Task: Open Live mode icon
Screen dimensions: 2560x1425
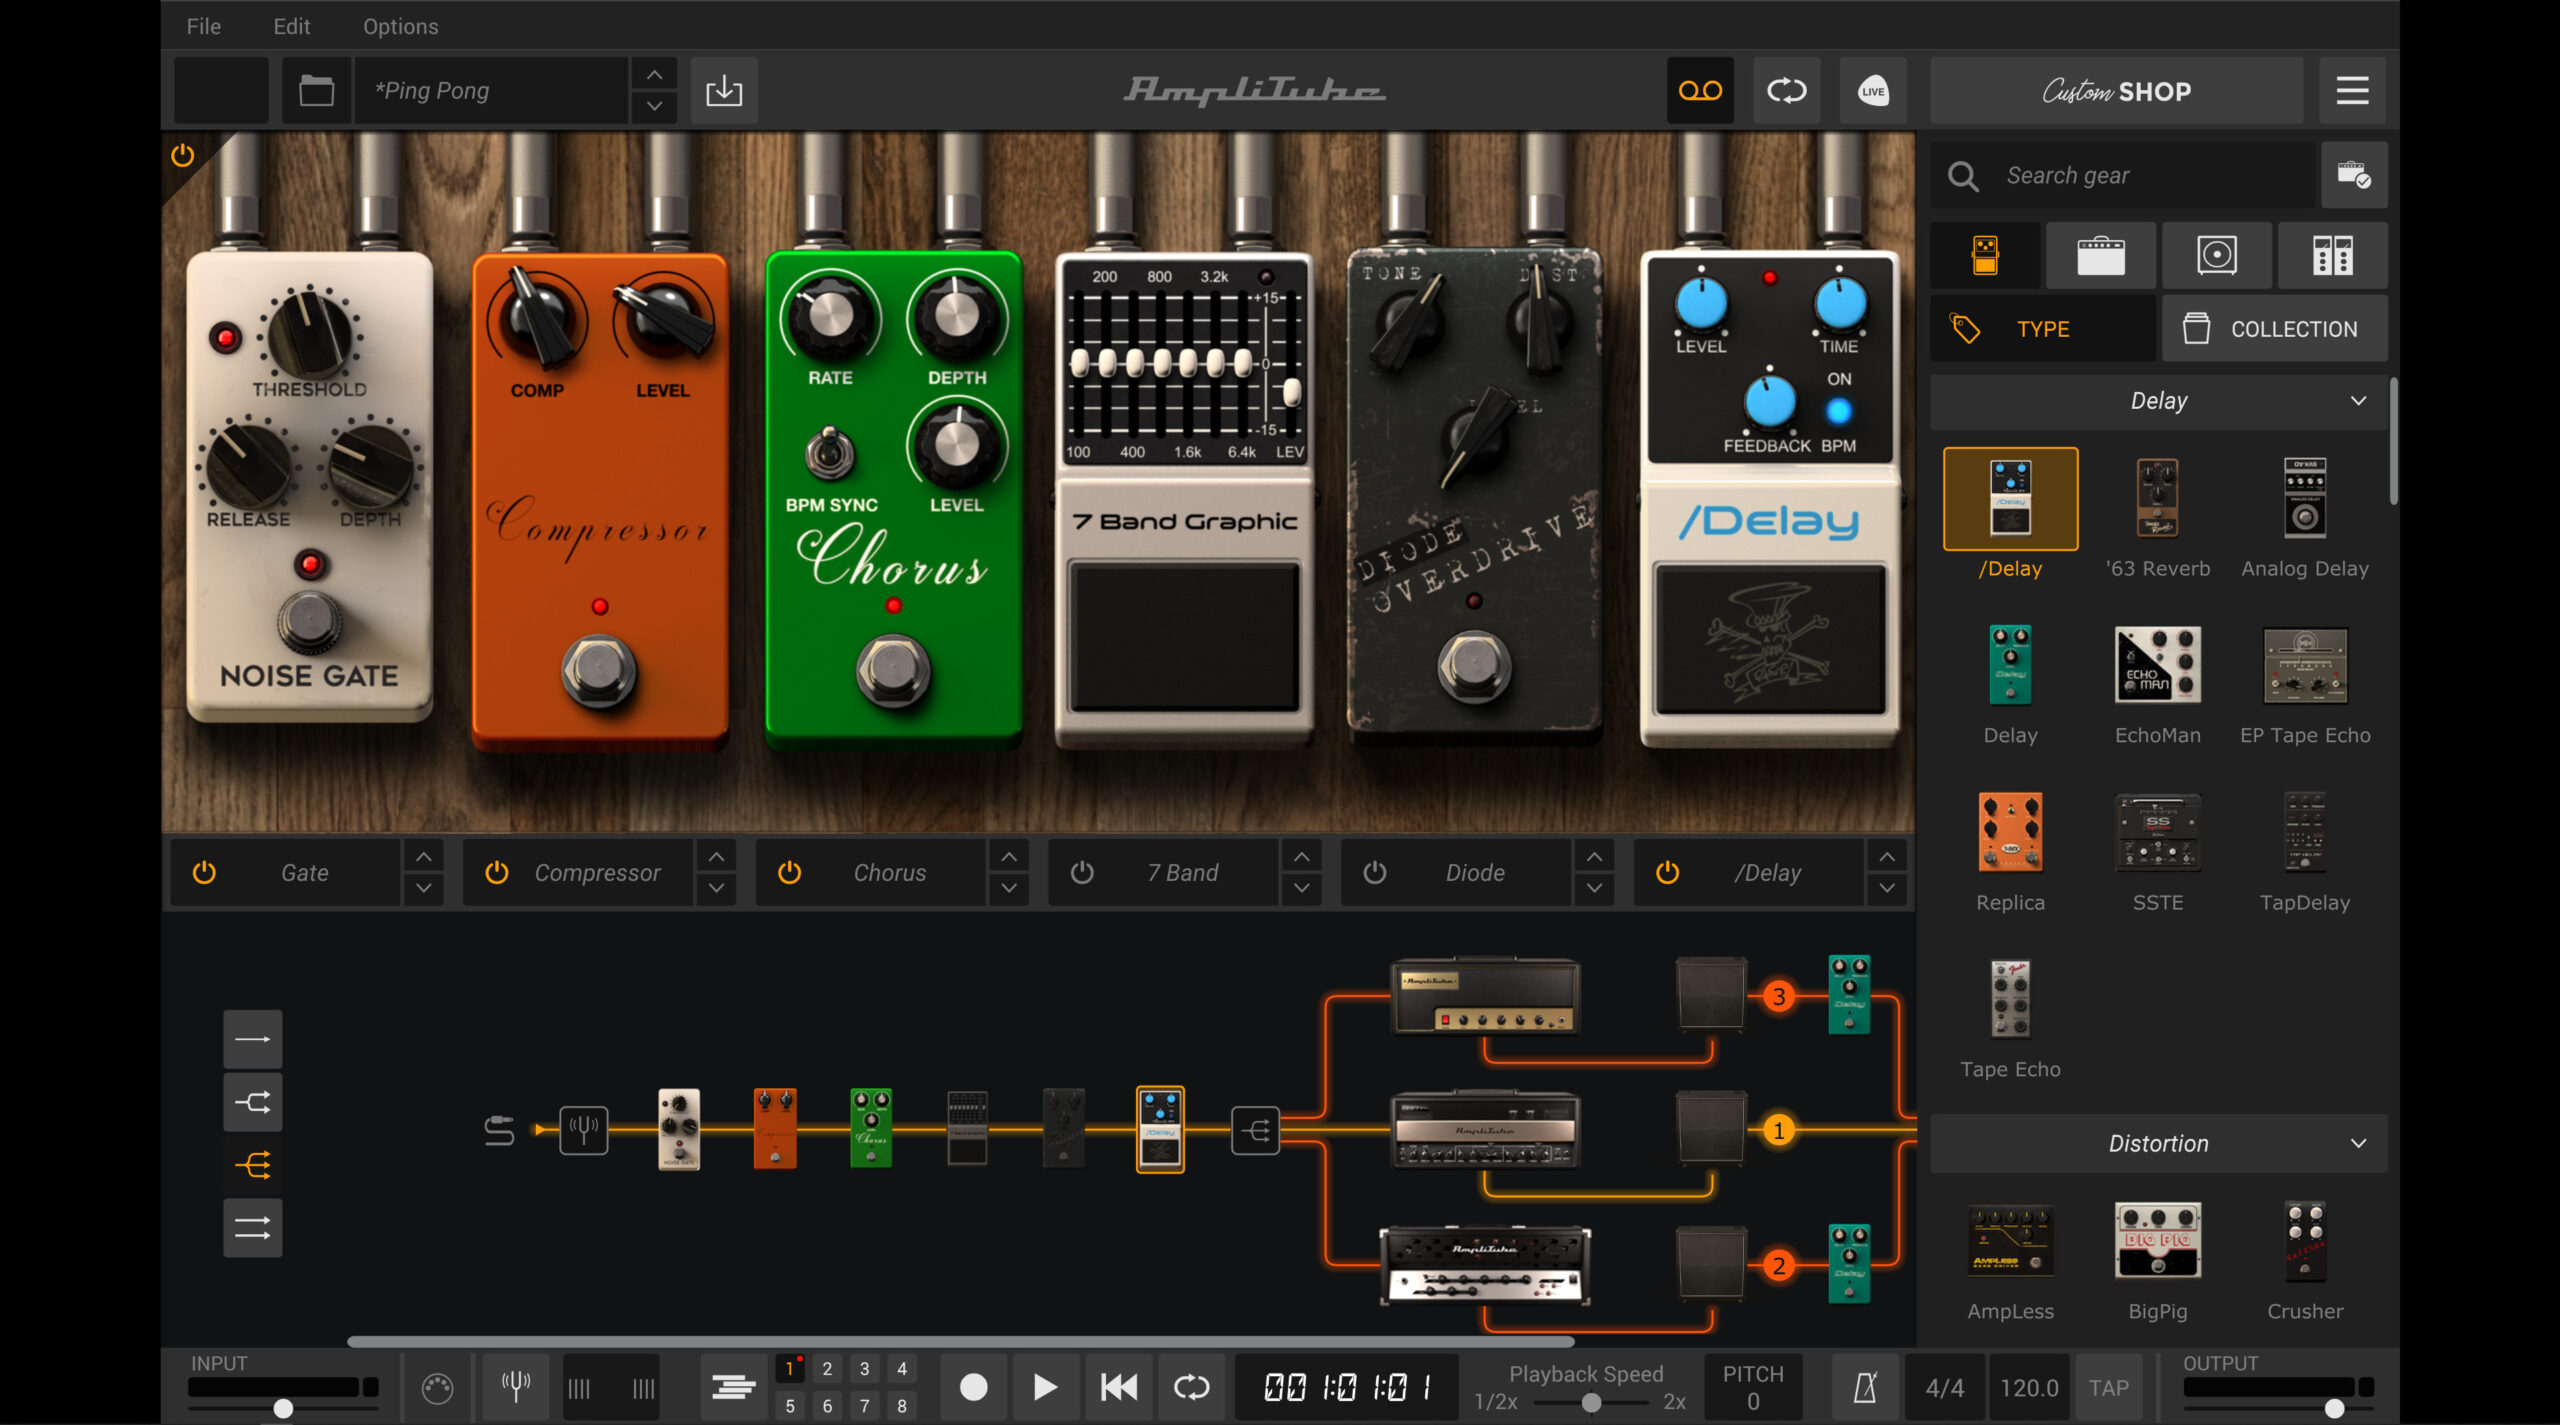Action: pyautogui.click(x=1873, y=91)
